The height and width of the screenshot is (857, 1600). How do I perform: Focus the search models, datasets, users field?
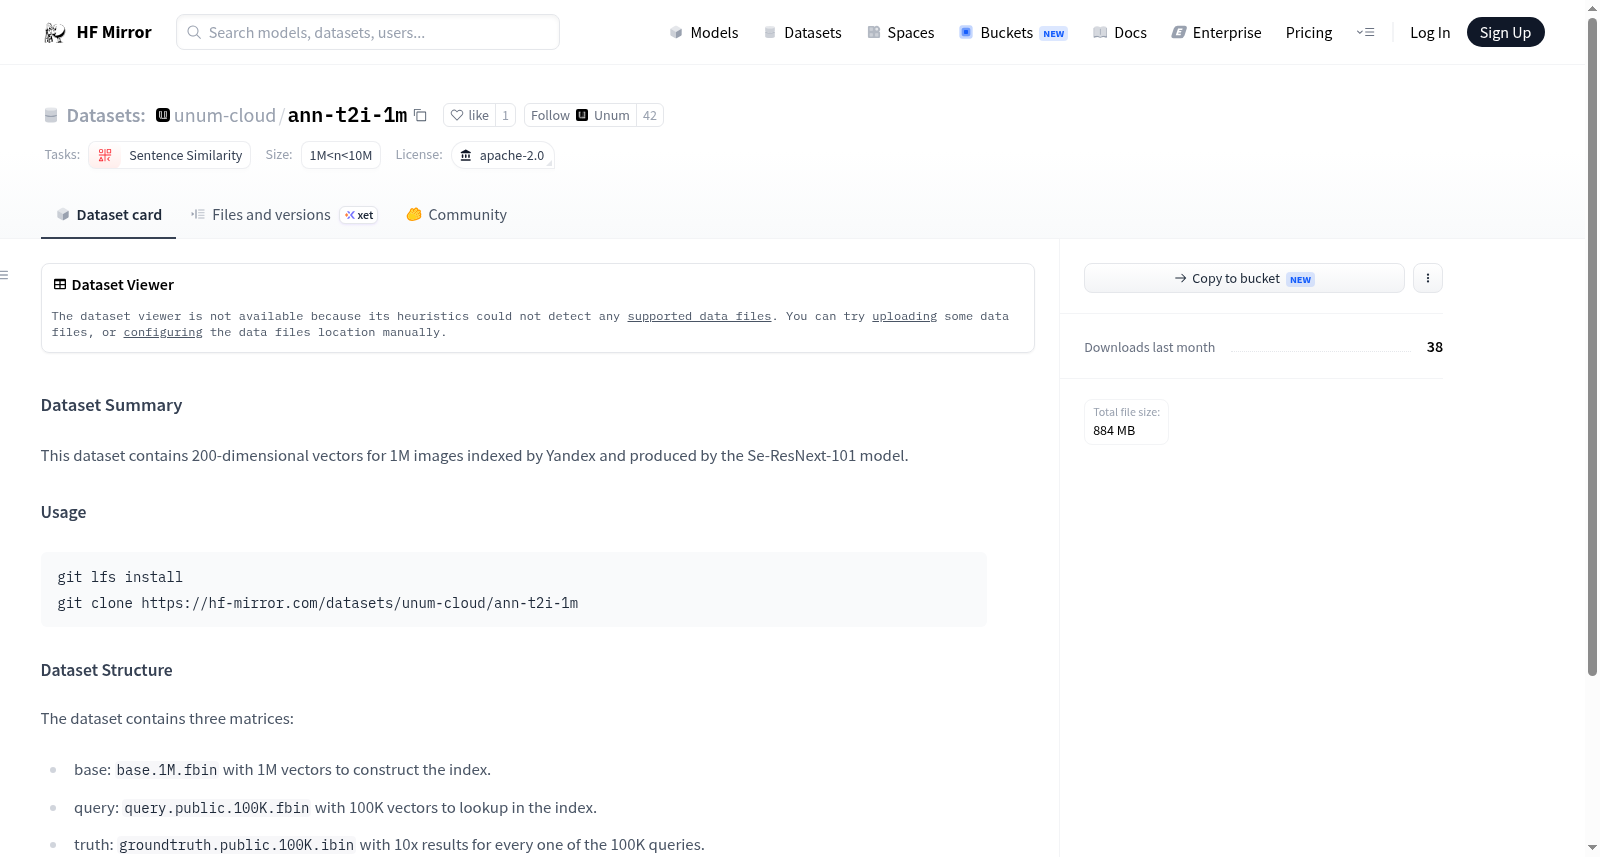click(368, 32)
